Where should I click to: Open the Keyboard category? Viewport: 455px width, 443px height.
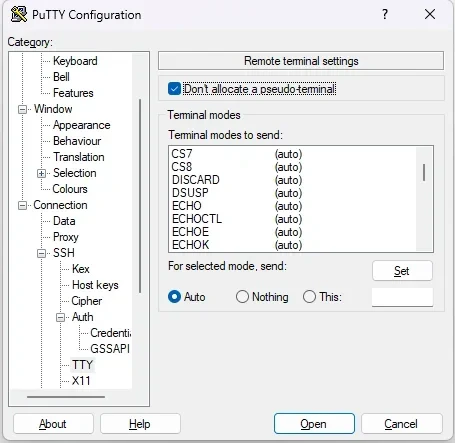[x=75, y=61]
